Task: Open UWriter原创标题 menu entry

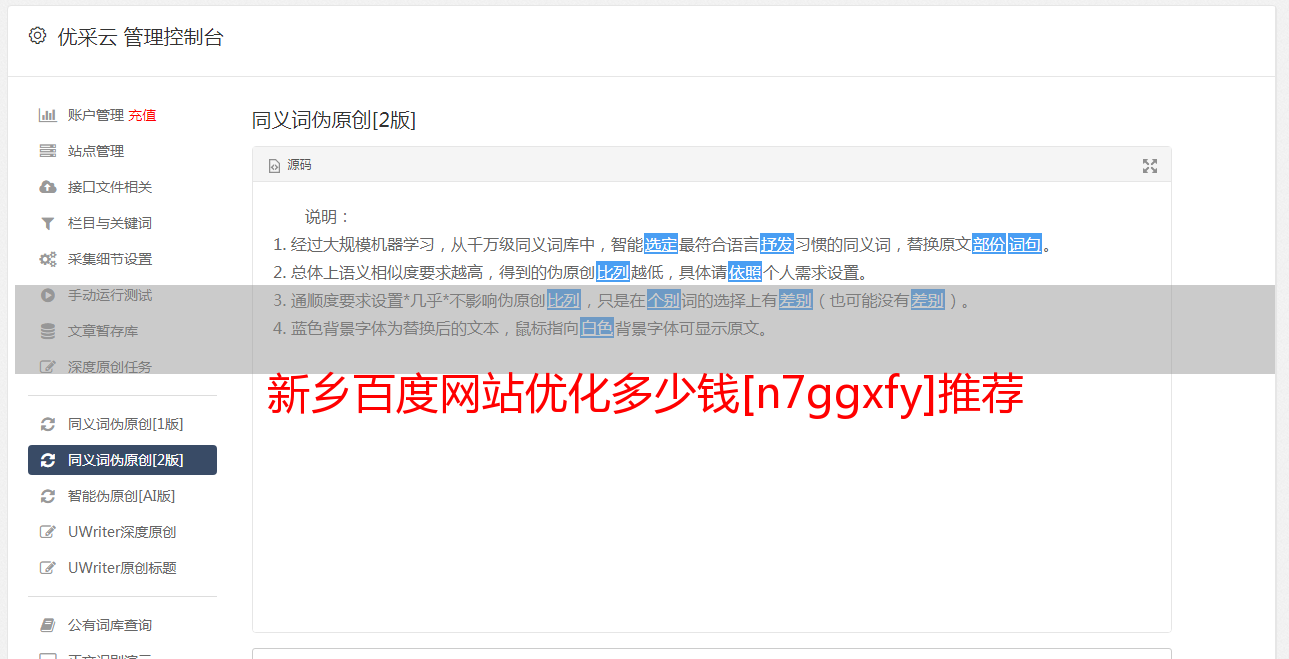Action: (122, 568)
